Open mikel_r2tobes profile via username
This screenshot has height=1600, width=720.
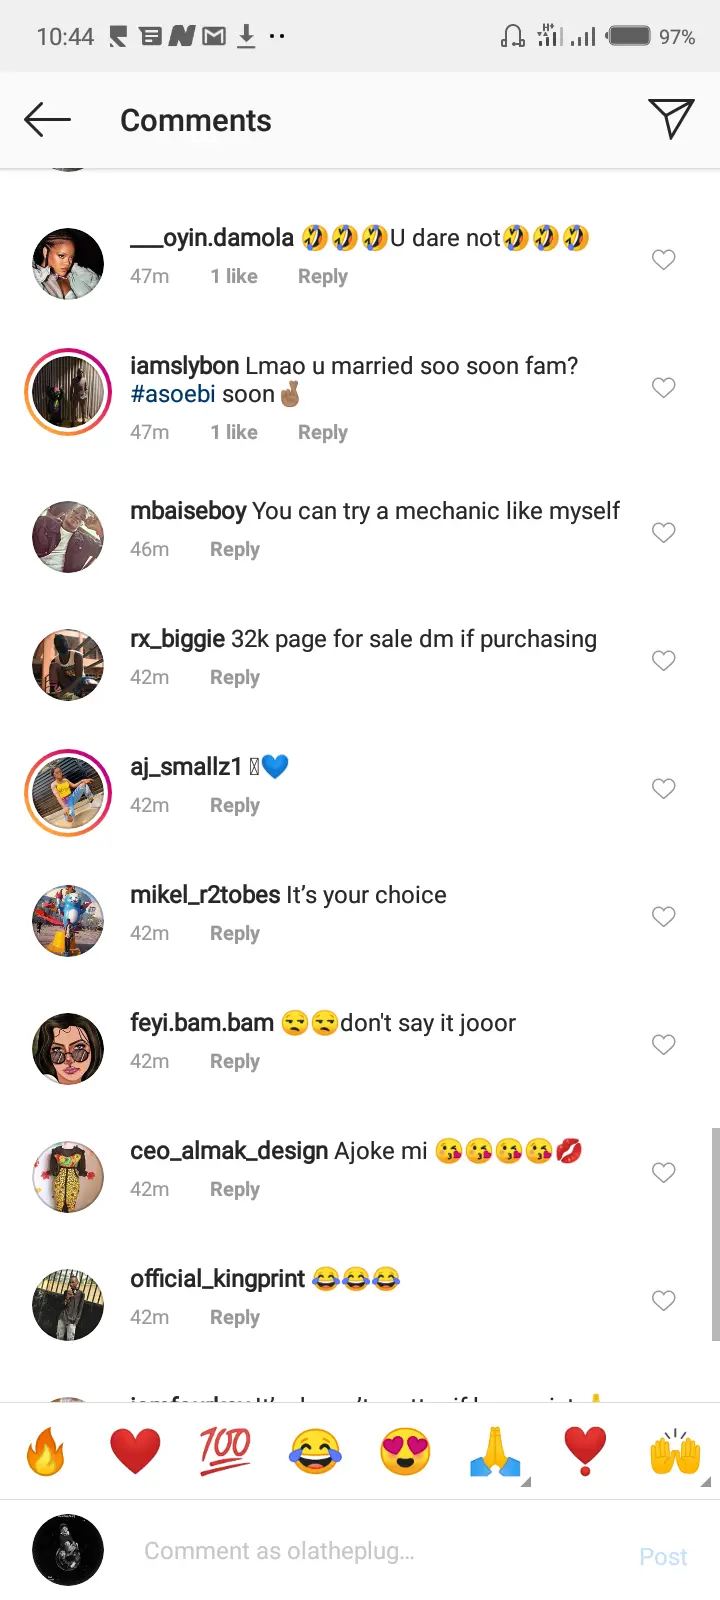point(205,895)
